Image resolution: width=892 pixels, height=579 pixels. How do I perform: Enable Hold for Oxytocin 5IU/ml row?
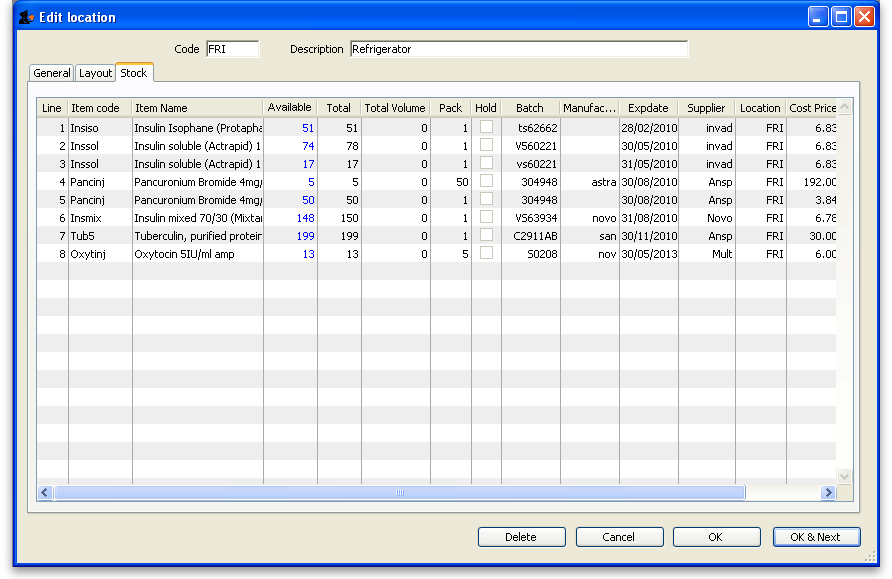click(x=486, y=253)
